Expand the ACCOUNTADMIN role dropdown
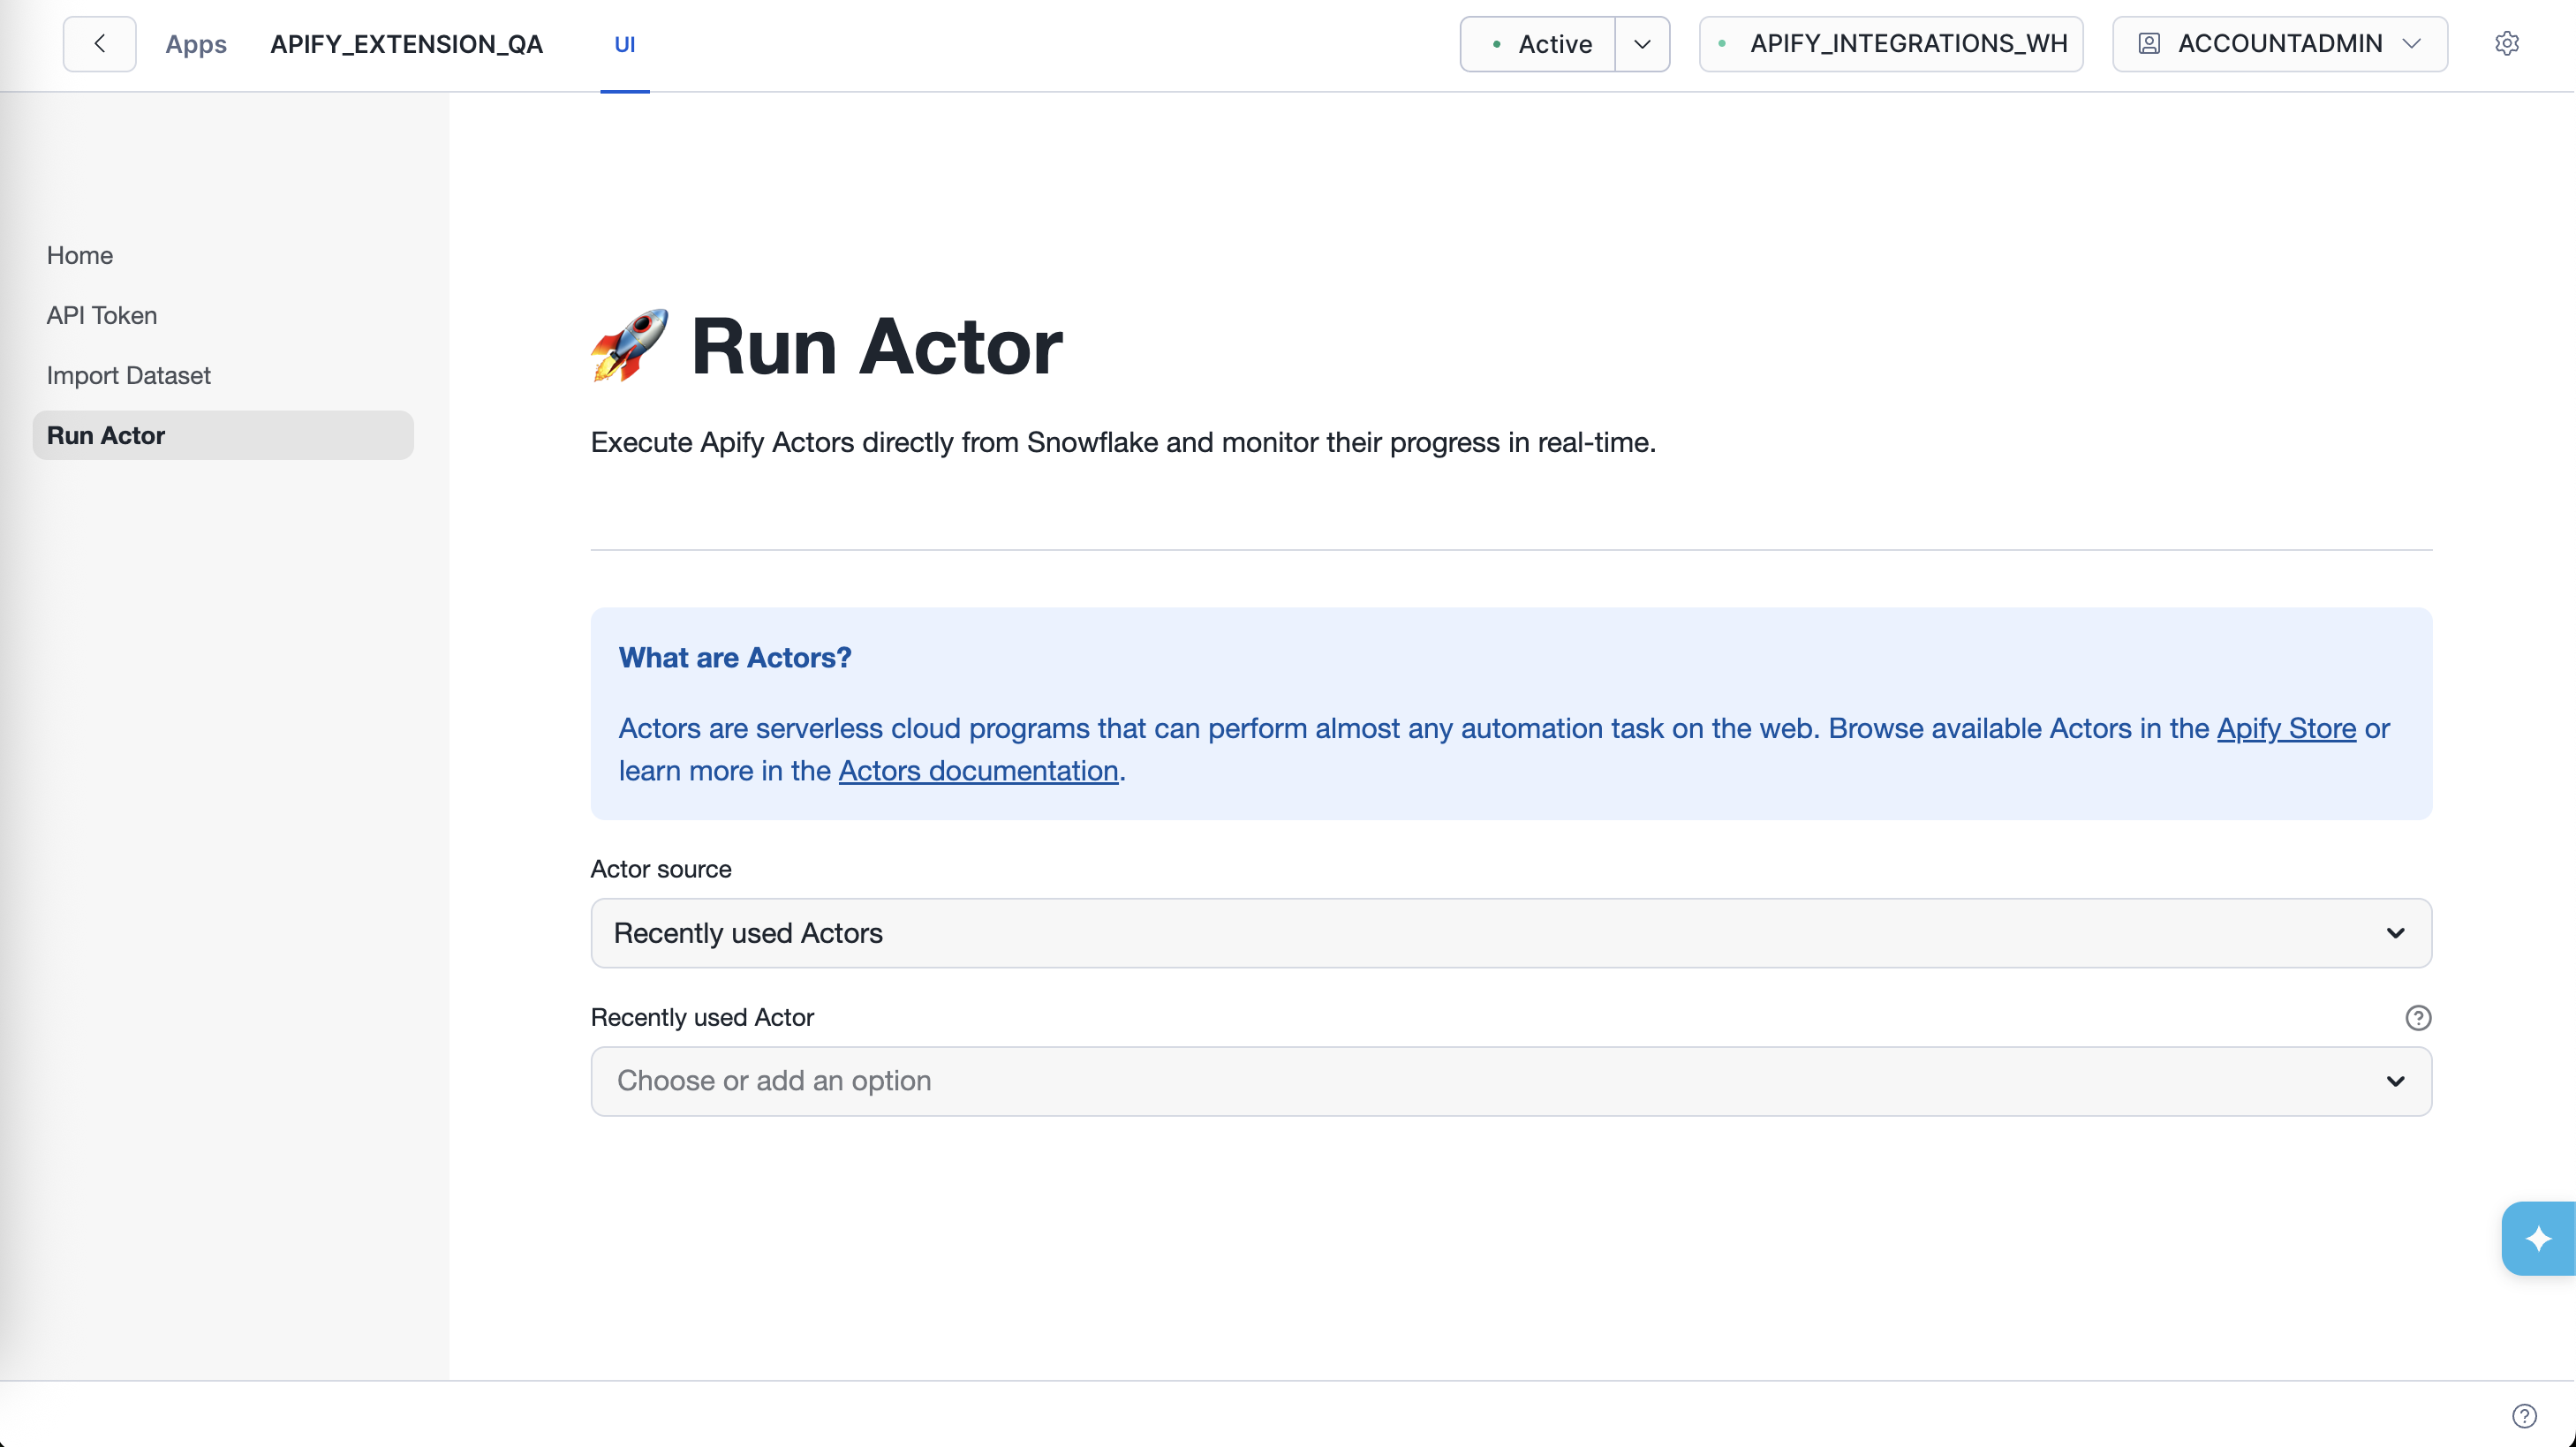2576x1447 pixels. 2413,43
